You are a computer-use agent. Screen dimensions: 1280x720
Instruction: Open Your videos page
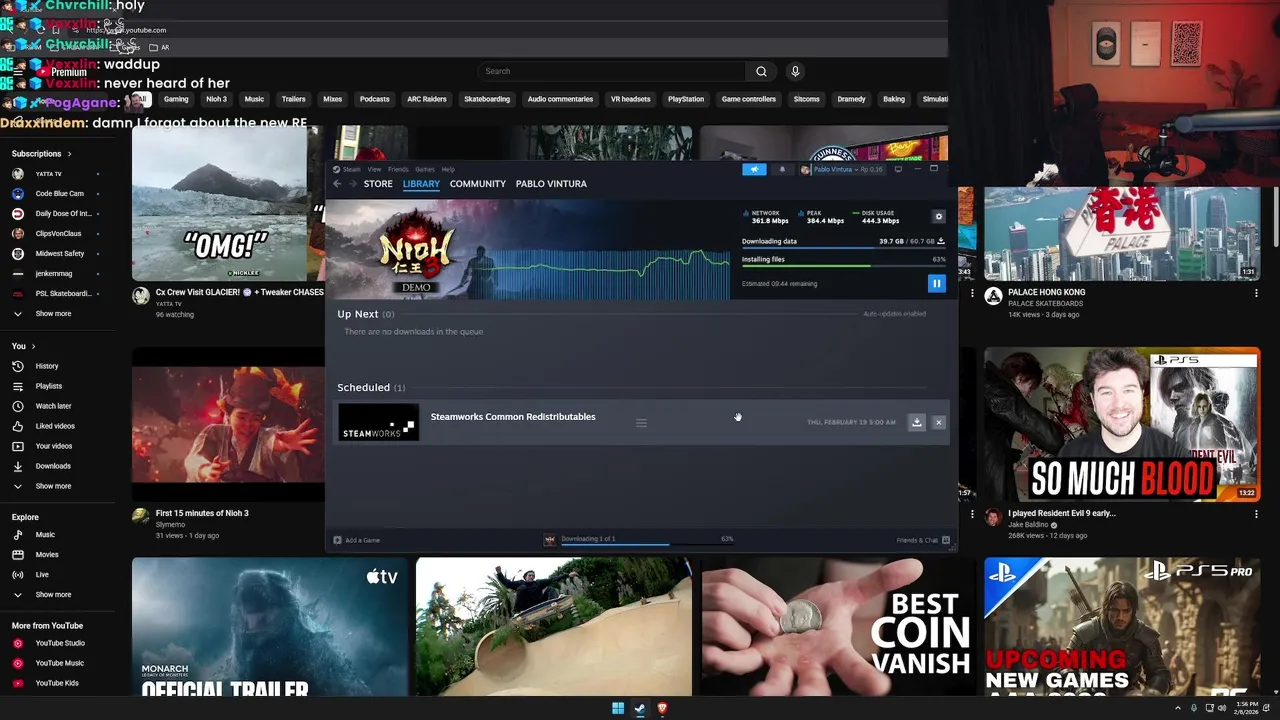54,446
